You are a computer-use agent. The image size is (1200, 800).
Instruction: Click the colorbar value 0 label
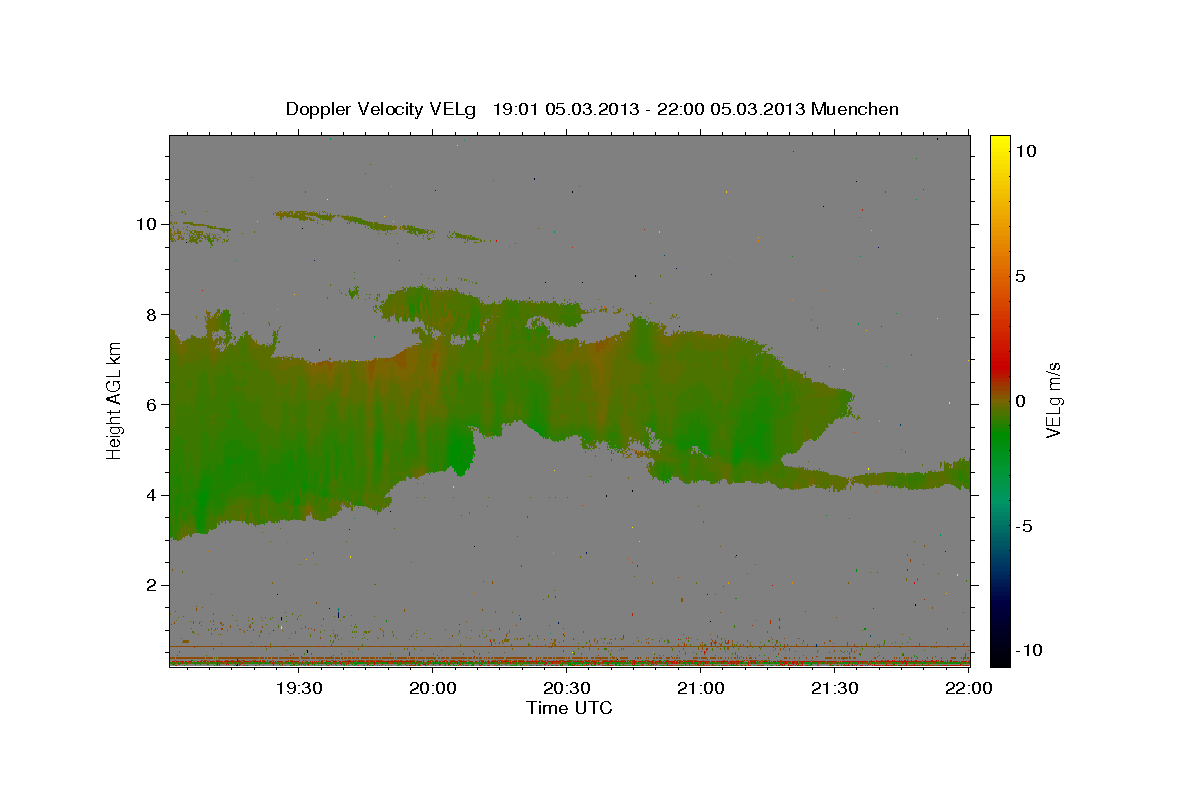[1020, 400]
